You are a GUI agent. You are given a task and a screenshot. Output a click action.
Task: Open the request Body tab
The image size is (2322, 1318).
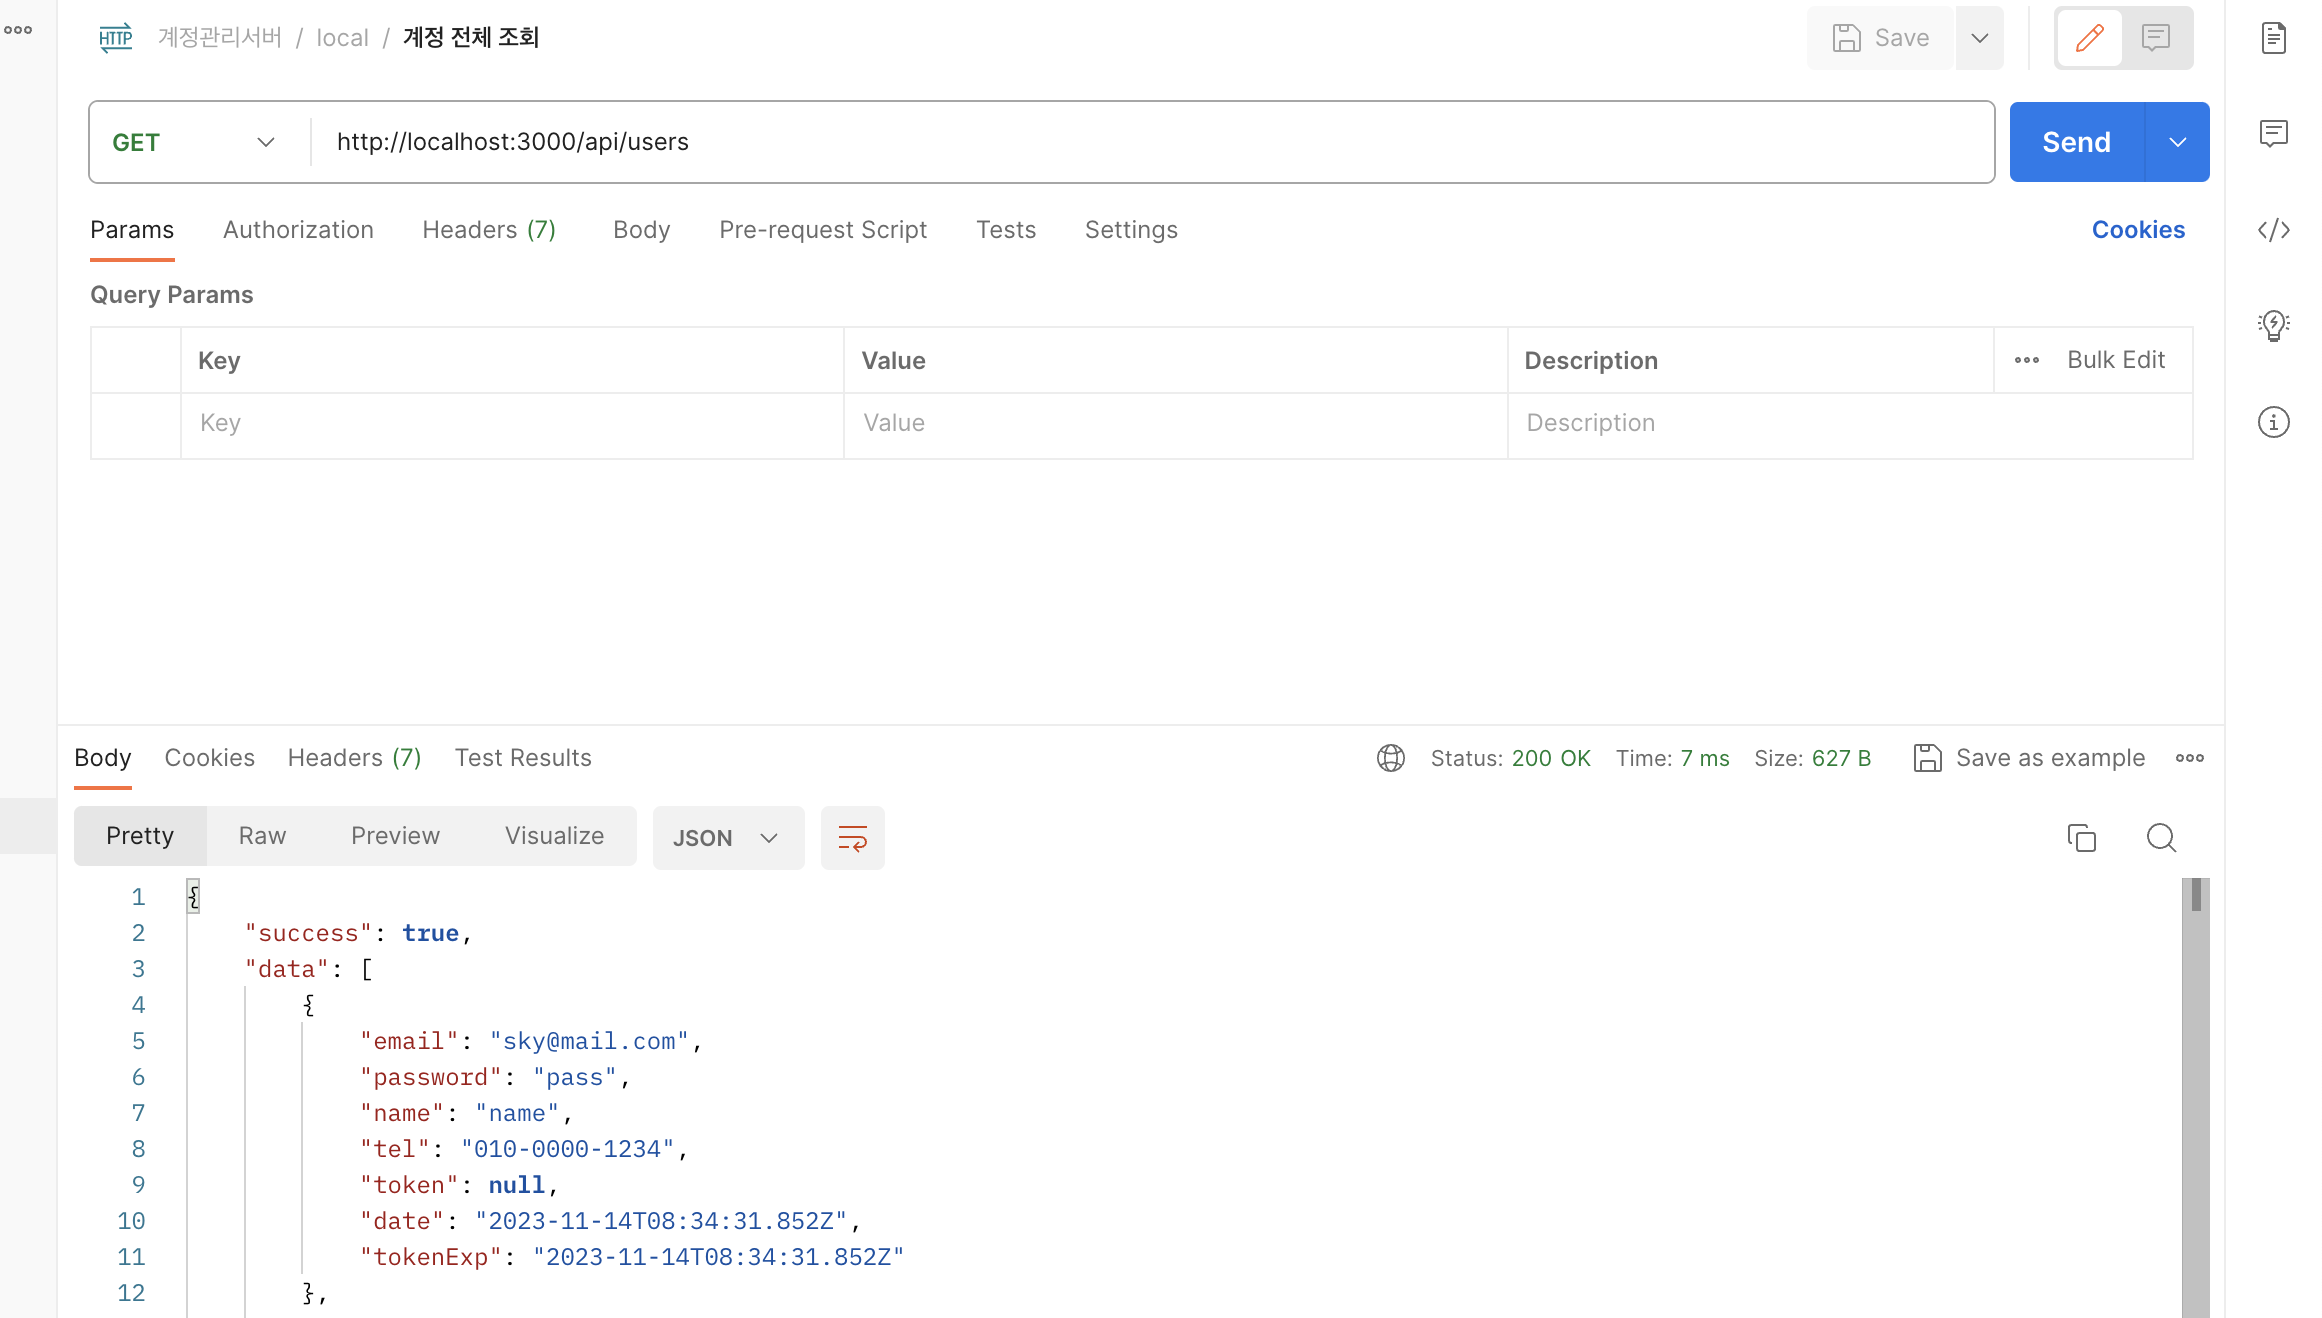click(641, 230)
